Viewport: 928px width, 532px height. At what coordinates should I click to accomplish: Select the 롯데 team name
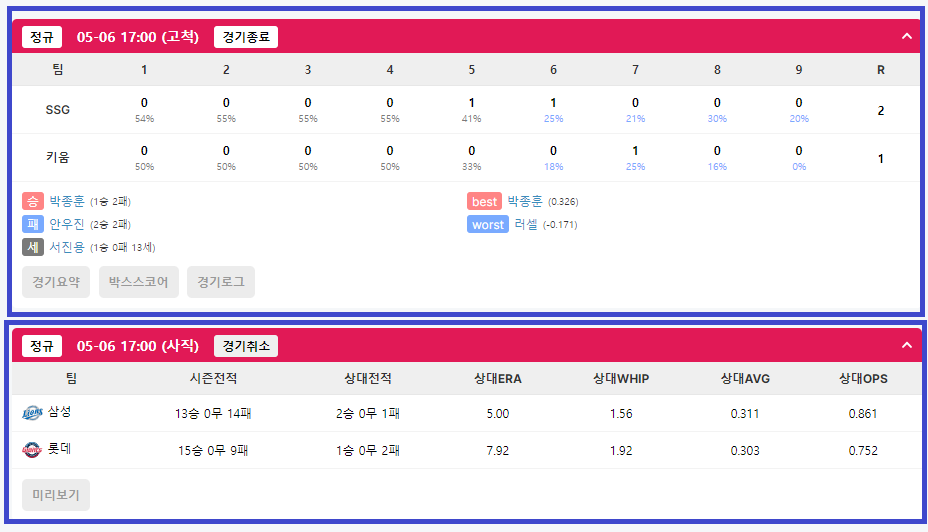[x=60, y=449]
